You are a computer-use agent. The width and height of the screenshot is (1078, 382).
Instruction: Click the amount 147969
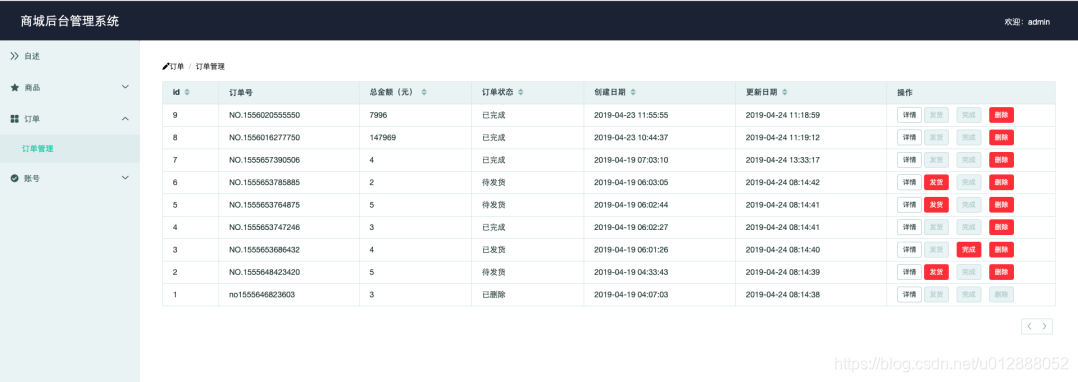tap(382, 137)
